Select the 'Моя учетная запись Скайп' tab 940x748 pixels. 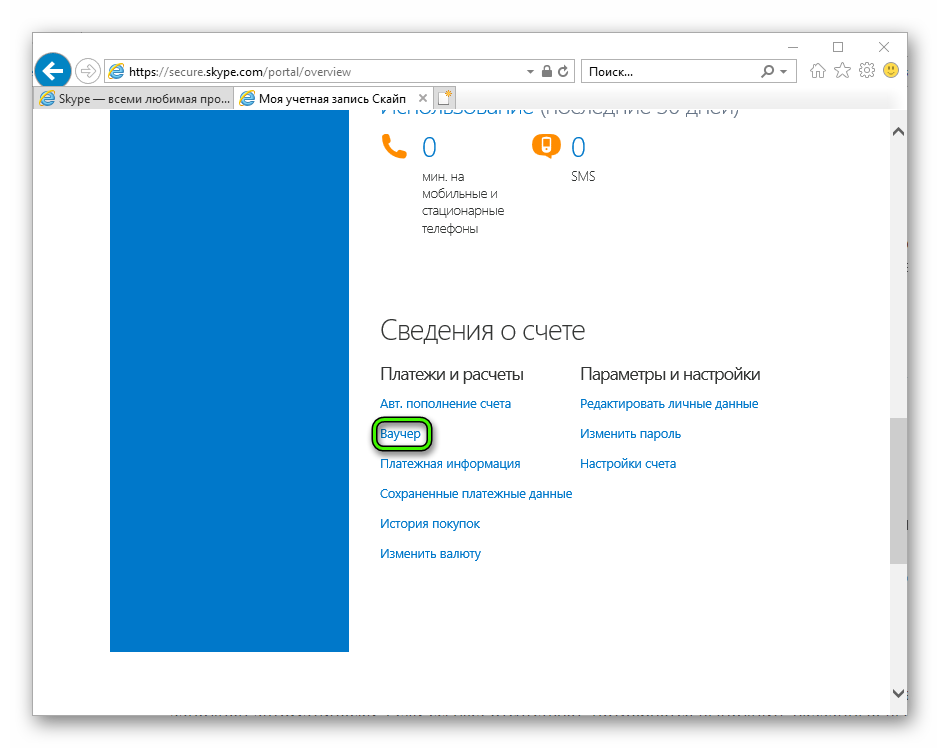[x=333, y=98]
